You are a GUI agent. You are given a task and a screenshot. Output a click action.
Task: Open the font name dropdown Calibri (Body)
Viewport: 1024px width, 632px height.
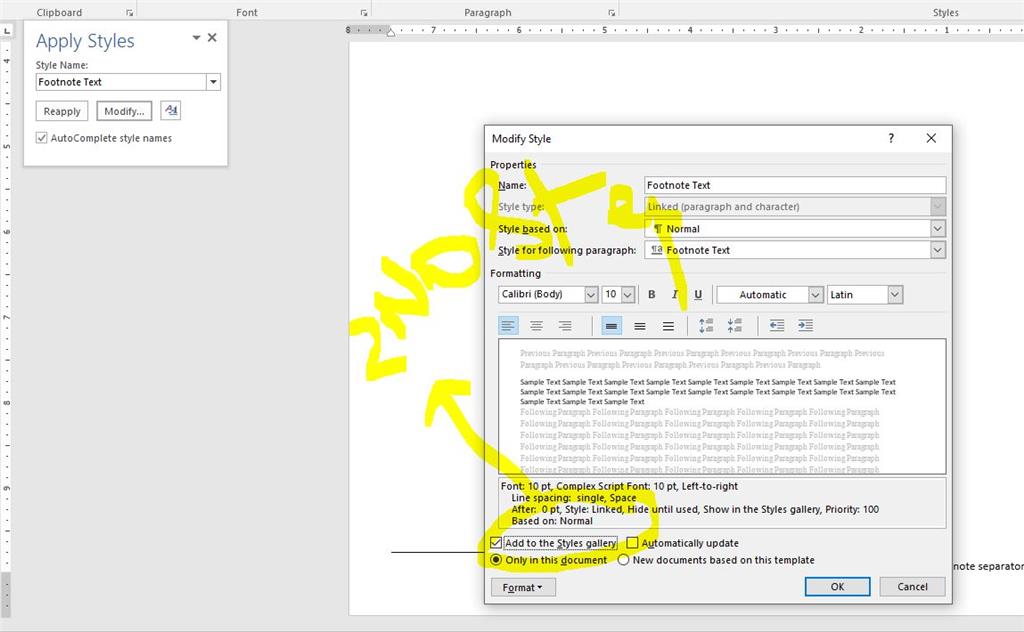[x=591, y=294]
